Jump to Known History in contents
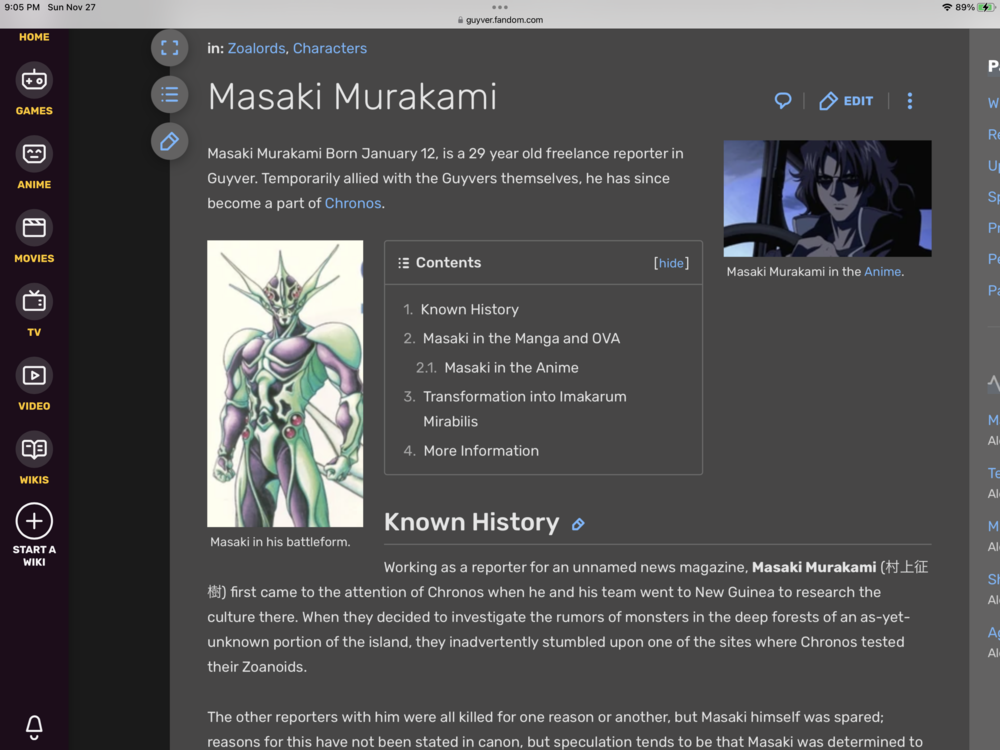The width and height of the screenshot is (1000, 750). (x=469, y=309)
